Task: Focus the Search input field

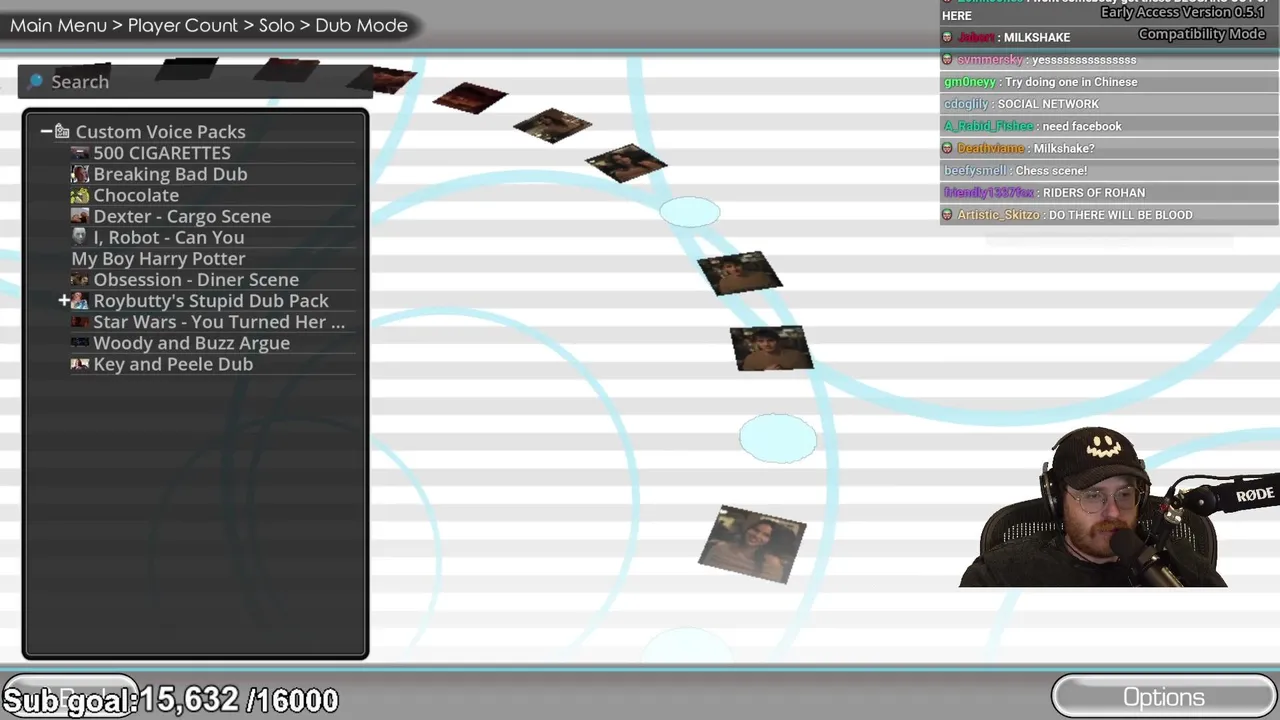Action: coord(196,81)
